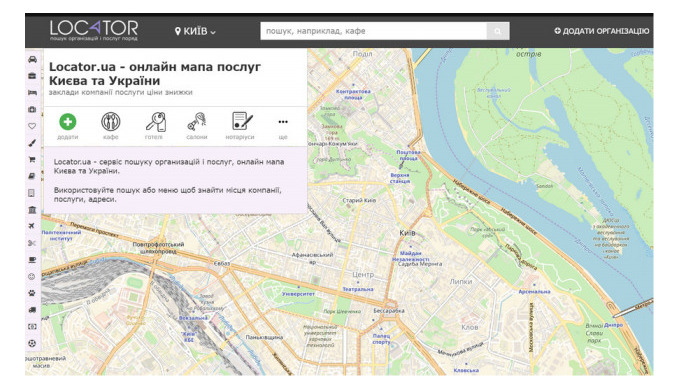Image resolution: width=680 pixels, height=390 pixels.
Task: Select the heart category icon
Action: [32, 126]
